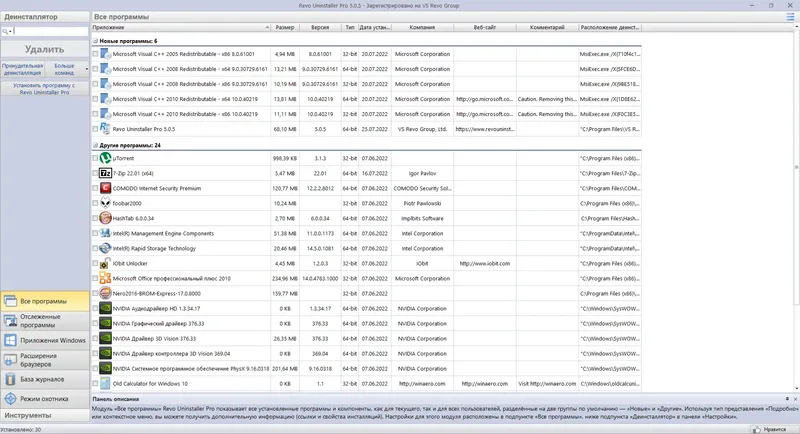Viewport: 800px width, 434px height.
Task: Open the winaero.com website link
Action: [485, 384]
